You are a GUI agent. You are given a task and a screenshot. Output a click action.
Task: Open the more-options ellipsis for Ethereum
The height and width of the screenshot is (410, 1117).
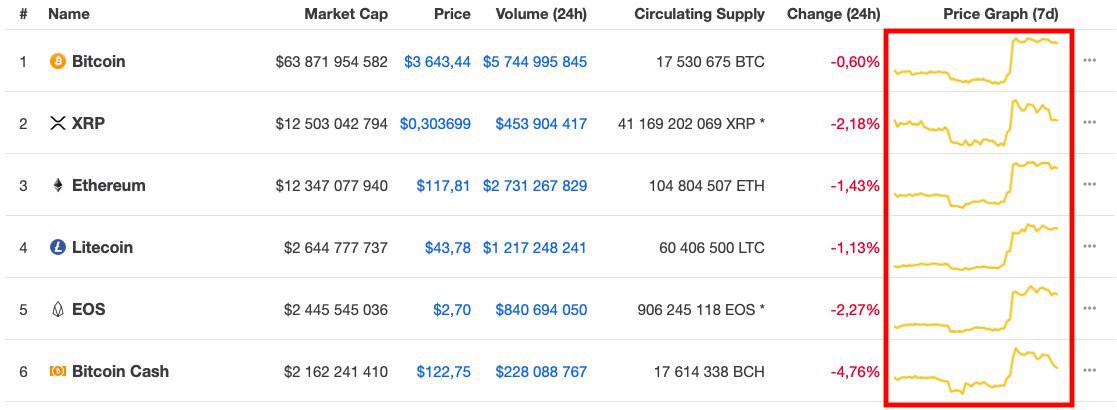click(x=1090, y=186)
